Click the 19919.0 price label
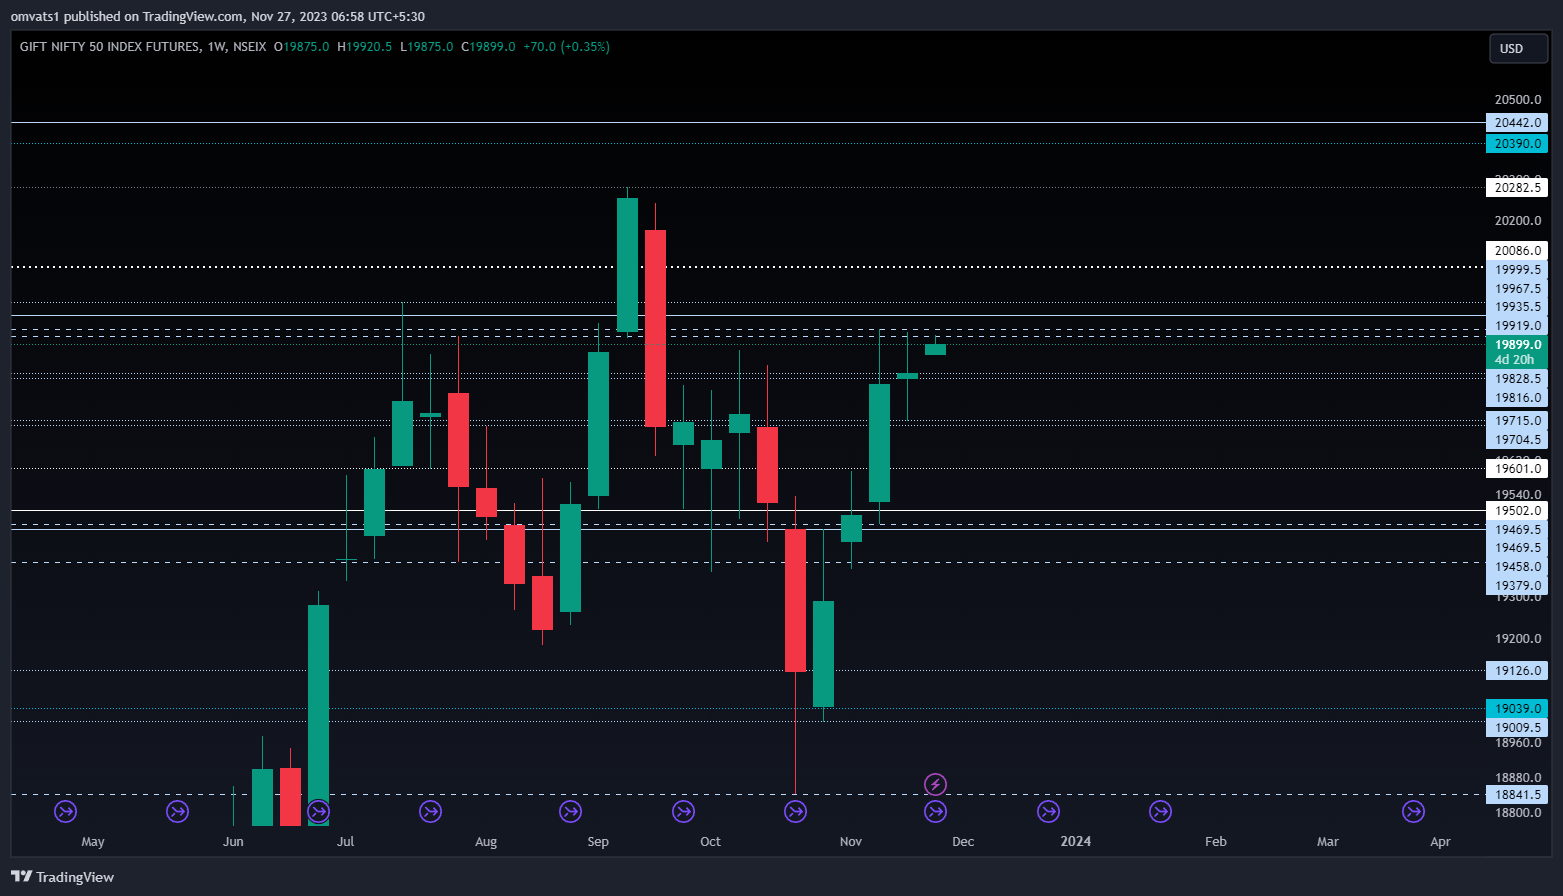1563x896 pixels. 1517,326
